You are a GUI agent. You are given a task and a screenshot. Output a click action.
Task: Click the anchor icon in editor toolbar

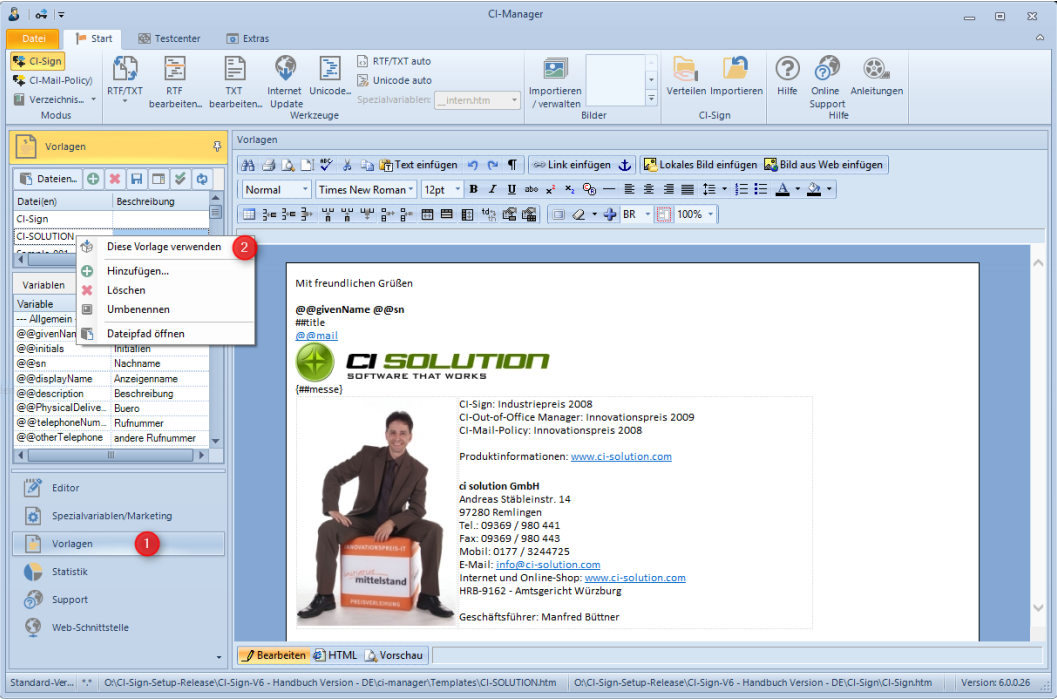click(624, 165)
